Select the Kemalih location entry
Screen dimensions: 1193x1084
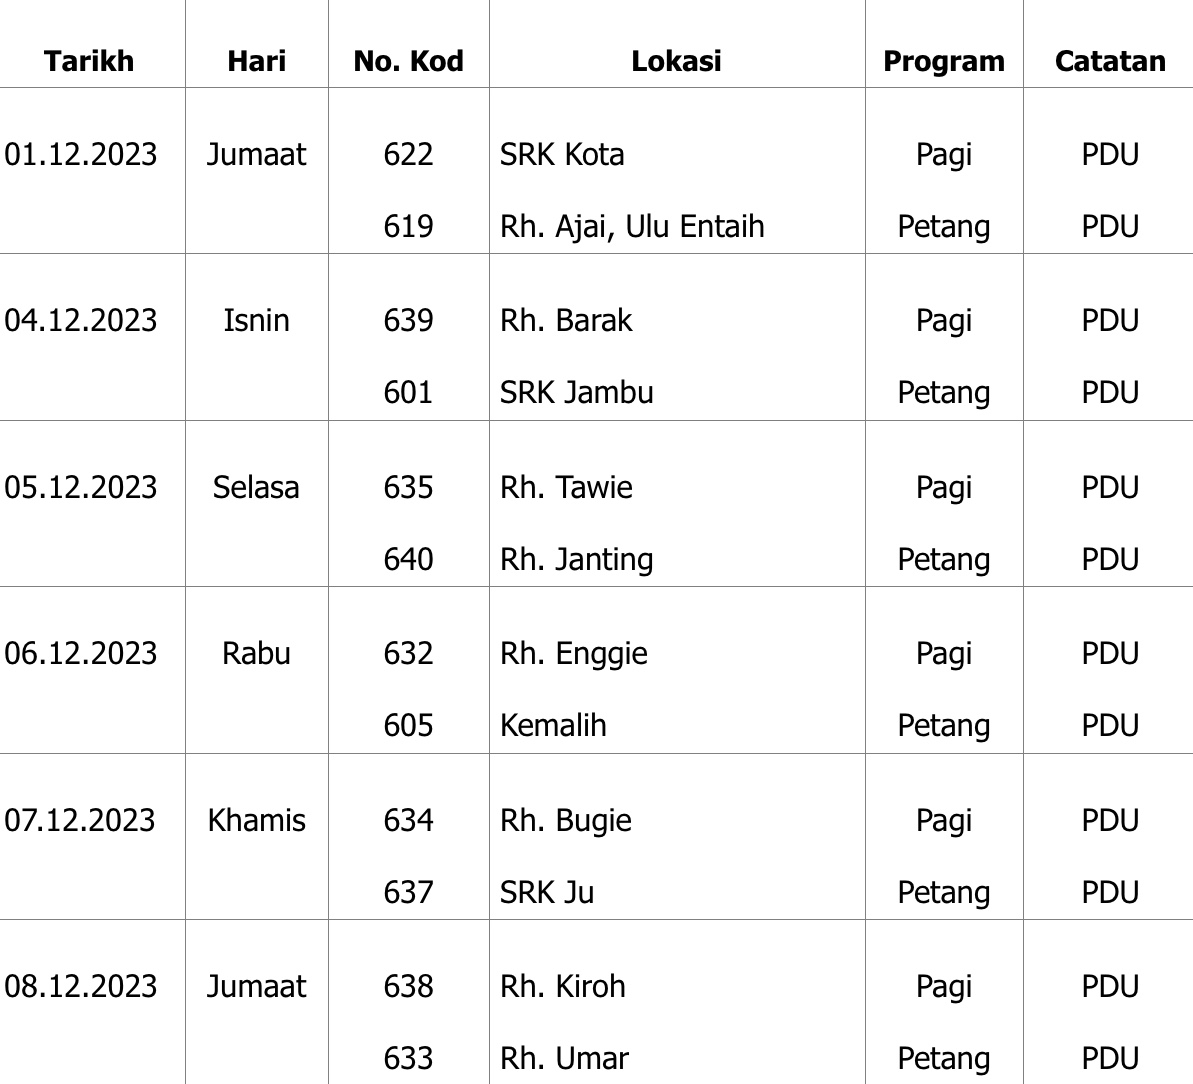pos(553,725)
